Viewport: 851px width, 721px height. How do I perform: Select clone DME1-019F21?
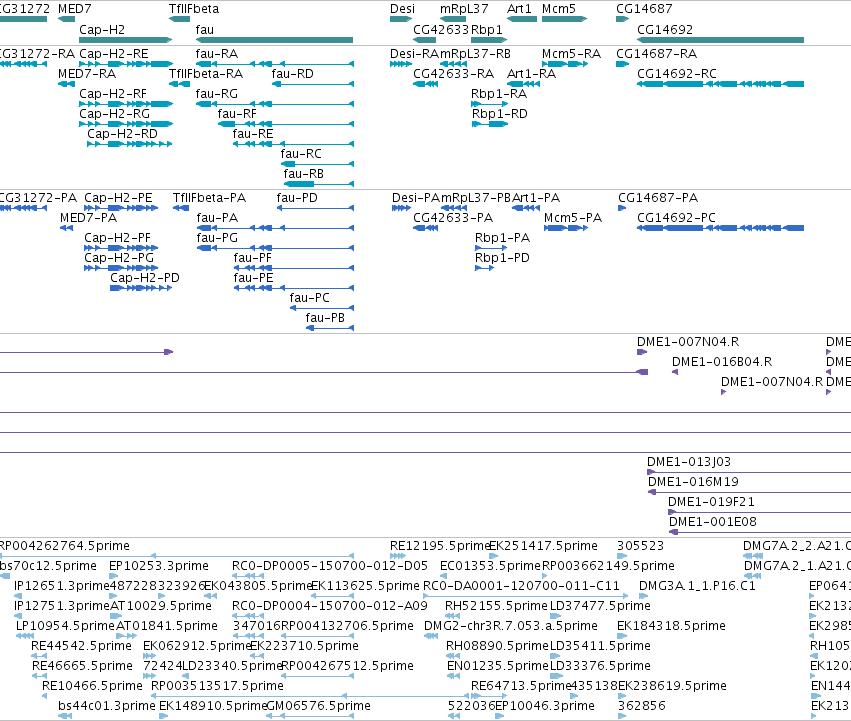[759, 512]
